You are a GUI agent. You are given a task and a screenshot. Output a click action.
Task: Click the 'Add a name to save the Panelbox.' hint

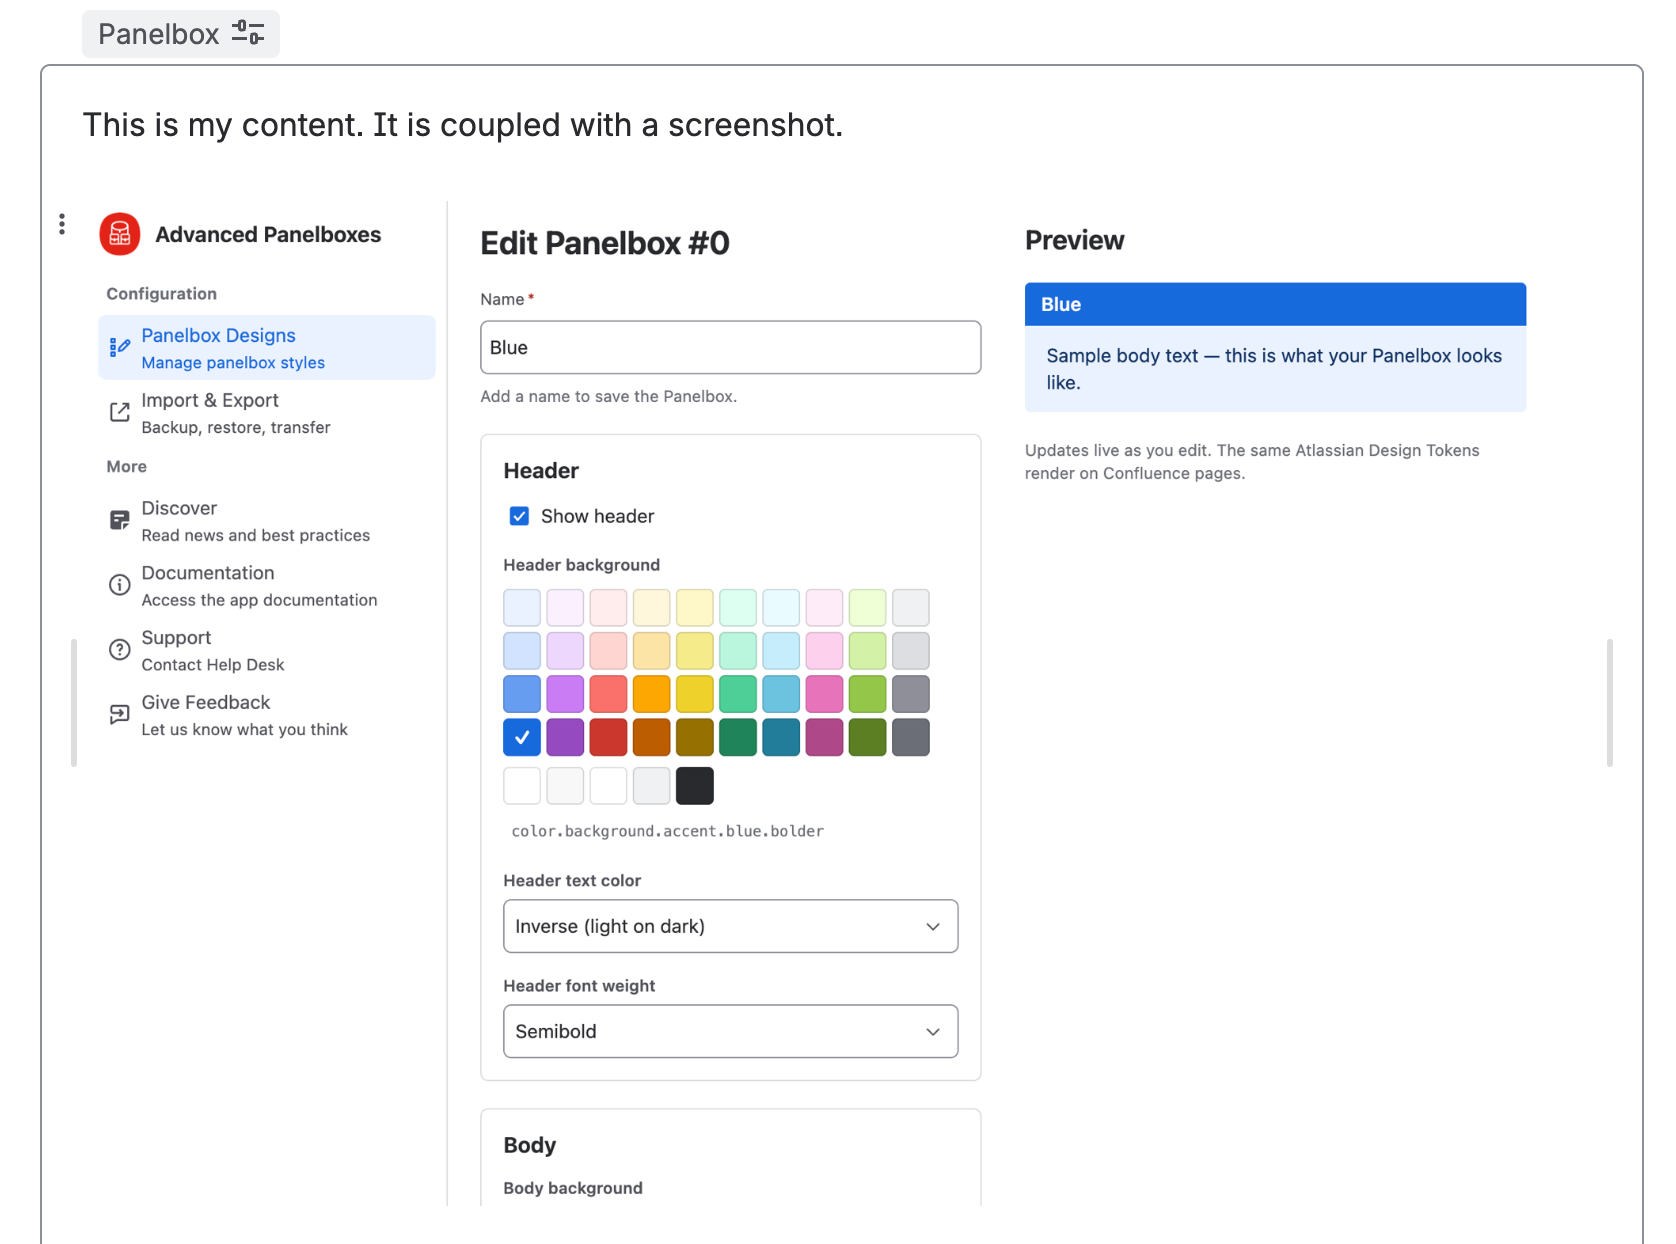[609, 396]
